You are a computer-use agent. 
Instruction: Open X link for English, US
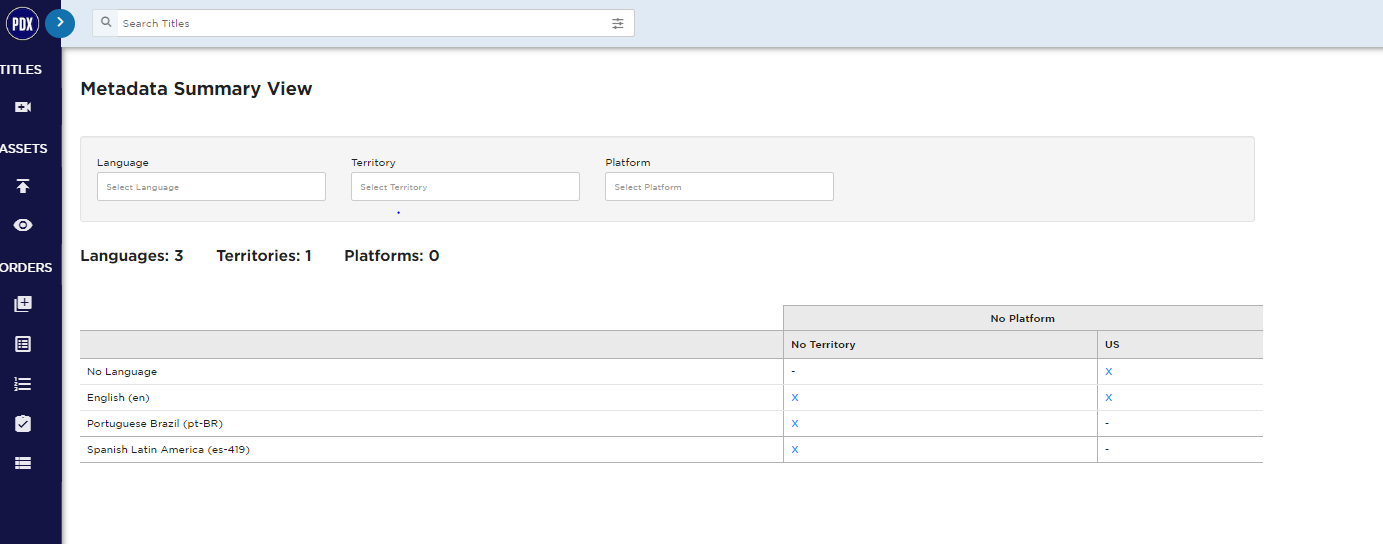[x=1109, y=398]
